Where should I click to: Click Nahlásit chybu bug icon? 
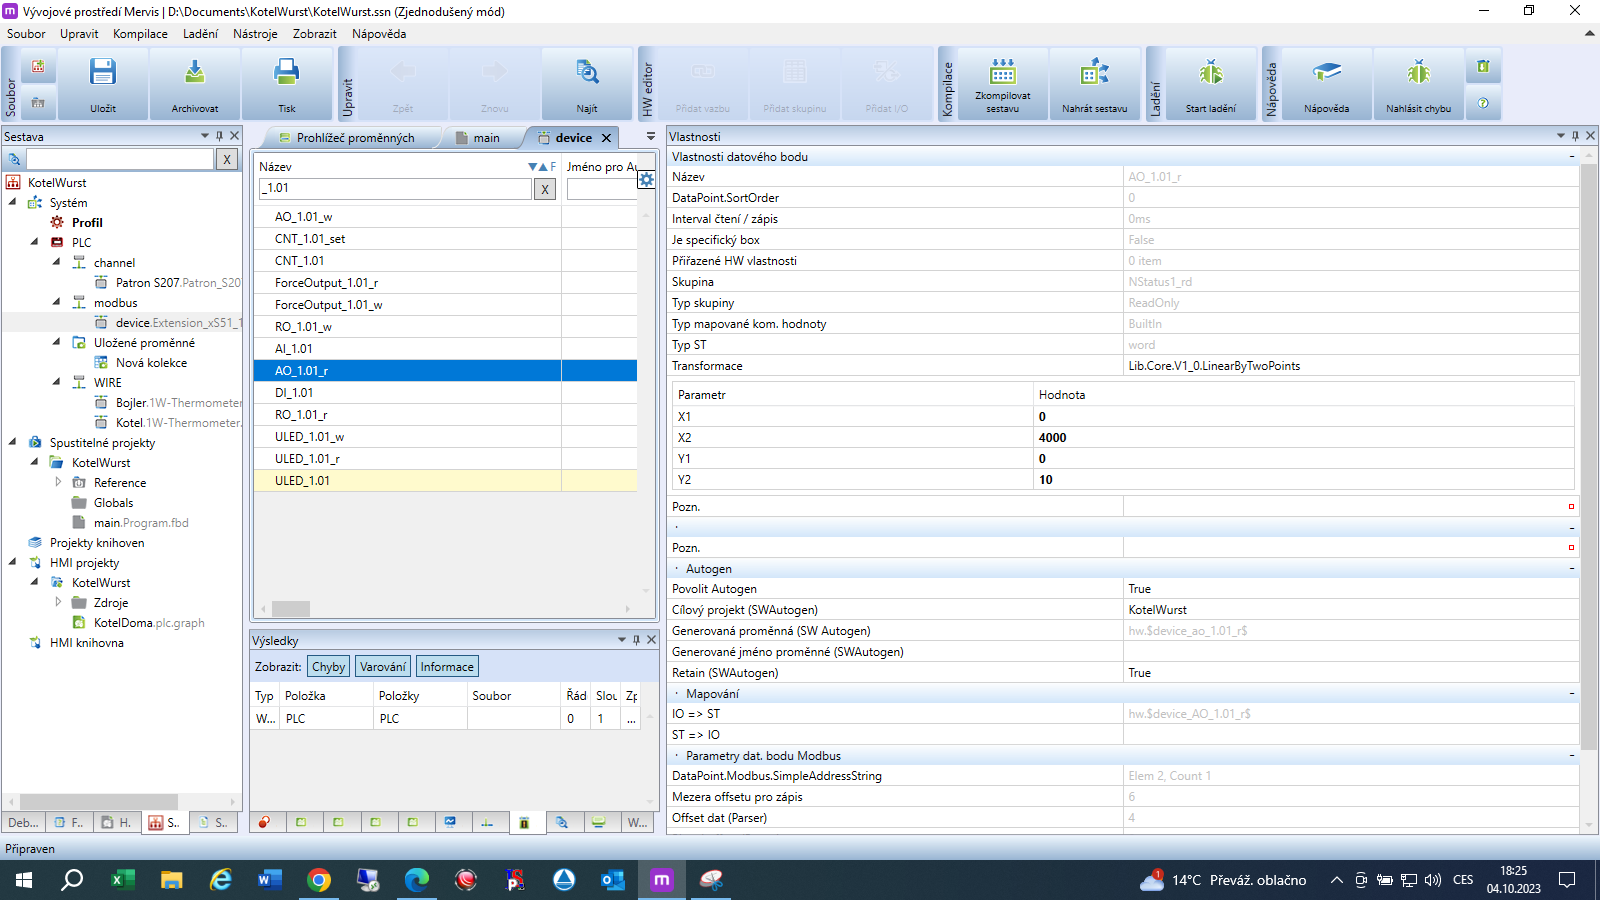tap(1418, 73)
